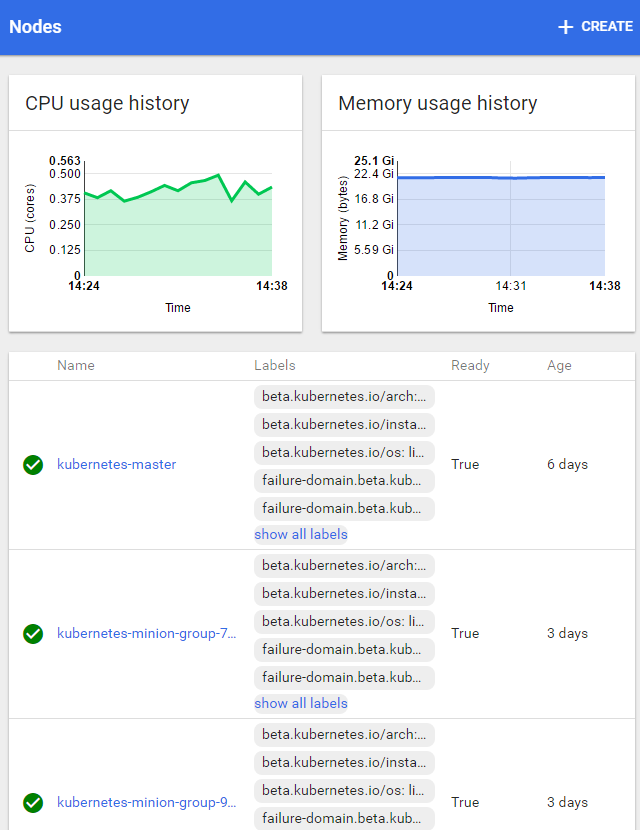Click the 14:31 marker on Memory chart

[x=510, y=285]
